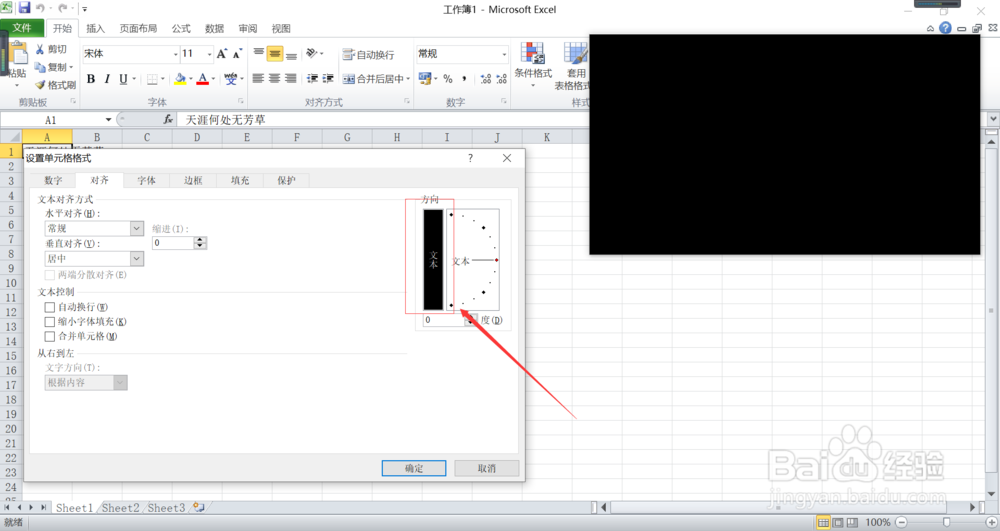1000x531 pixels.
Task: Center text horizontally in ribbon
Action: tap(275, 78)
